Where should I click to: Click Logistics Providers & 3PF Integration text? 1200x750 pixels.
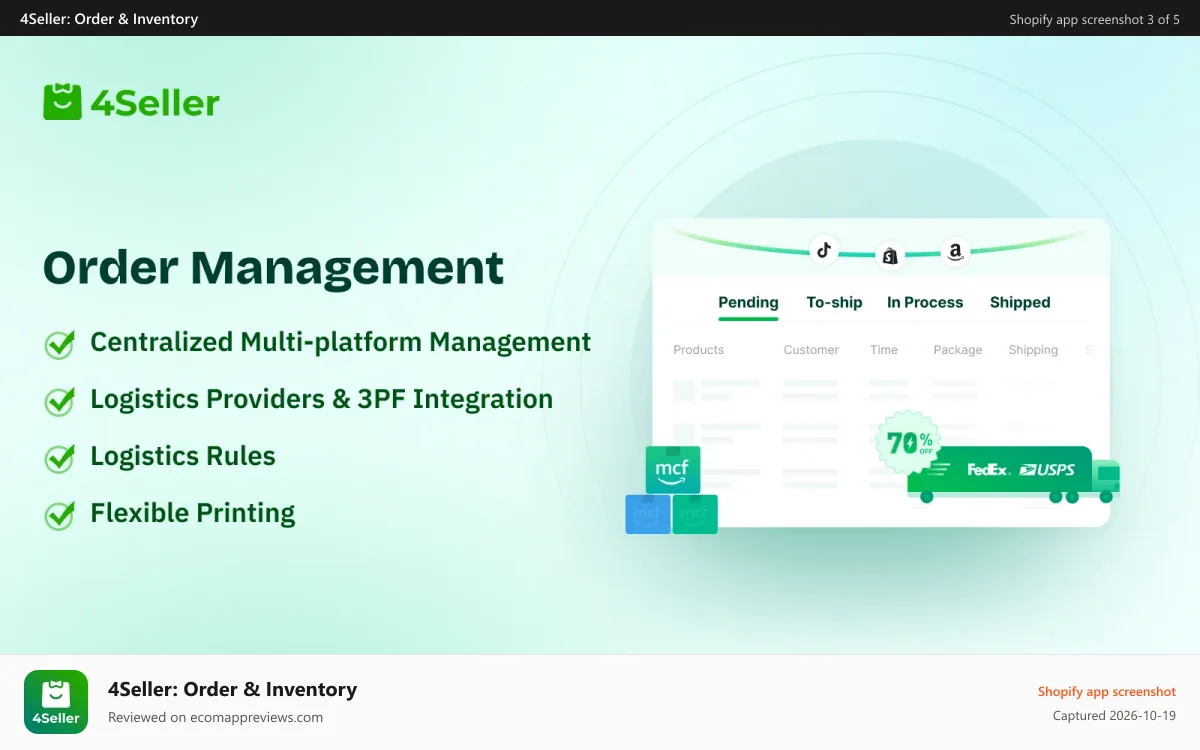point(321,399)
